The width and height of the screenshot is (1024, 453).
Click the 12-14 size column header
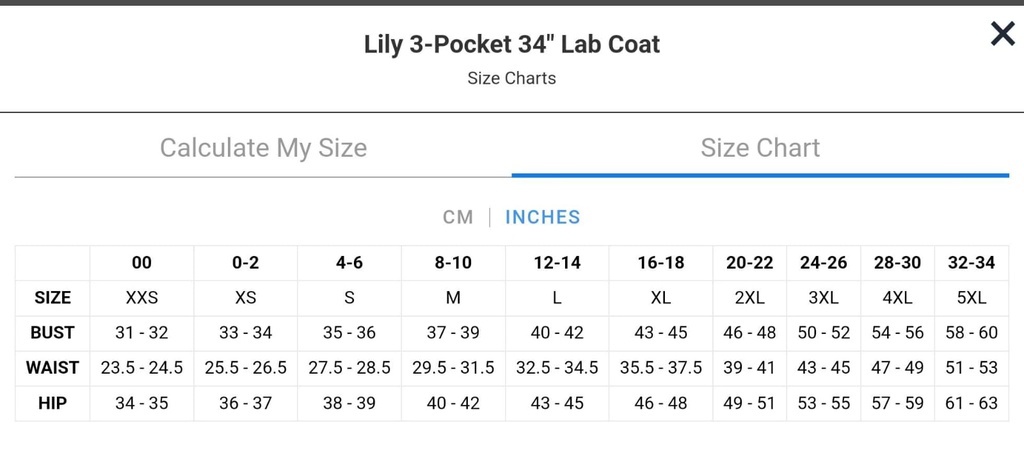coord(557,263)
